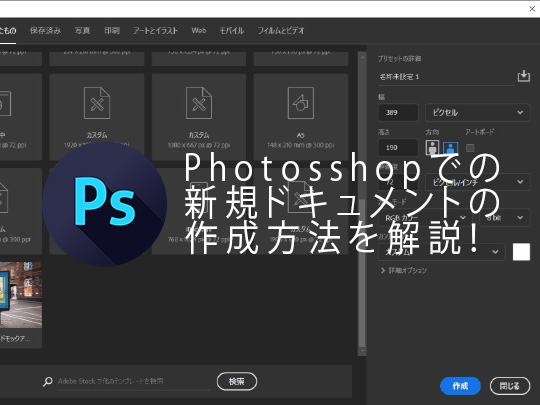Open the モバイル tab
Screen dimensions: 540x405
tap(232, 31)
